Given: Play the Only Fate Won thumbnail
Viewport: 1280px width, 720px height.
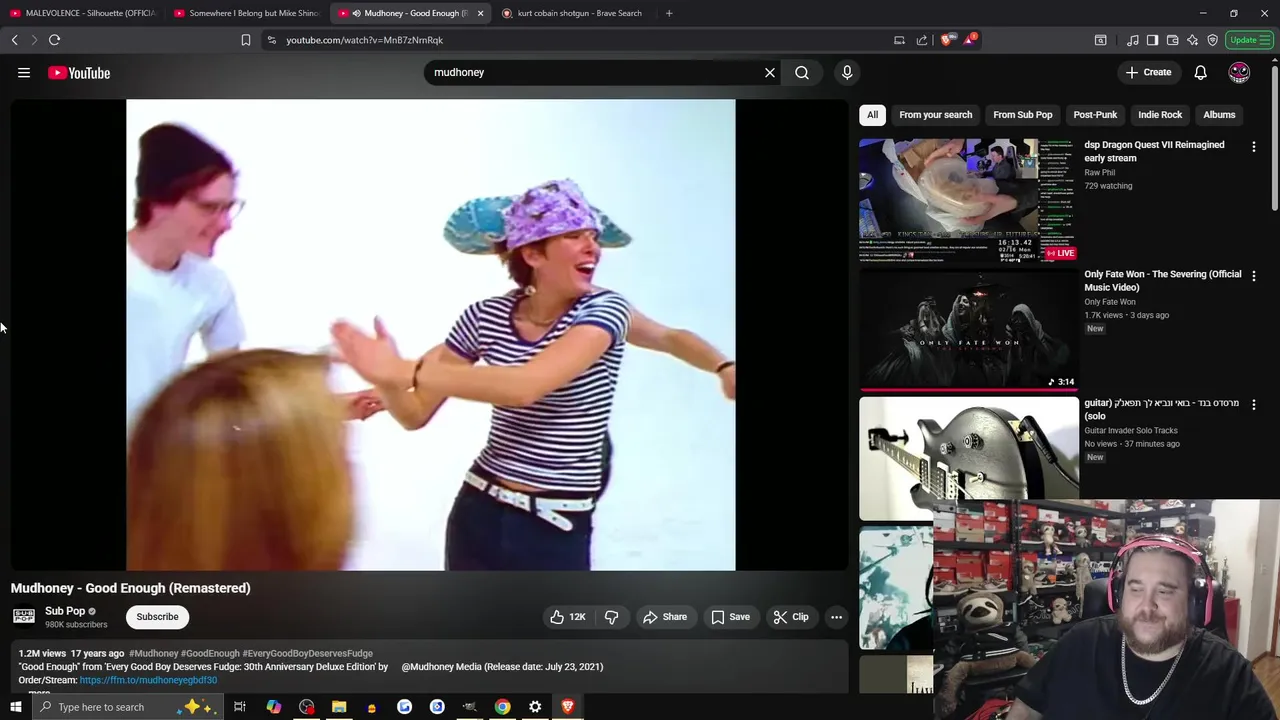Looking at the screenshot, I should [x=968, y=329].
